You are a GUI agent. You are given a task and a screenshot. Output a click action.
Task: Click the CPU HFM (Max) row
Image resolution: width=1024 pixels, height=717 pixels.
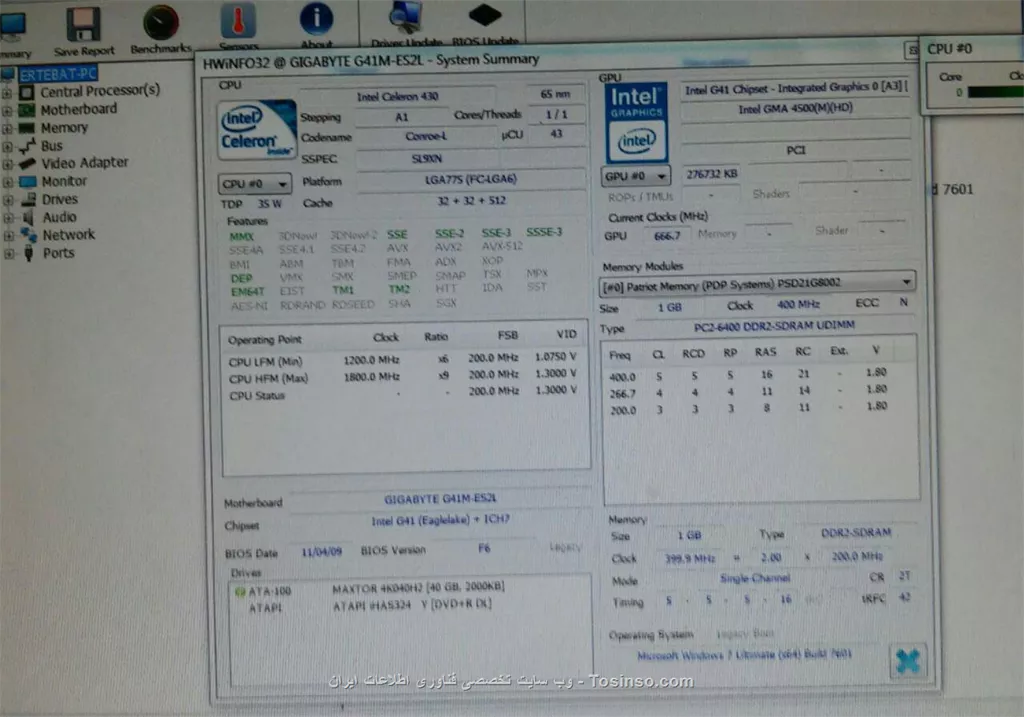(x=402, y=376)
